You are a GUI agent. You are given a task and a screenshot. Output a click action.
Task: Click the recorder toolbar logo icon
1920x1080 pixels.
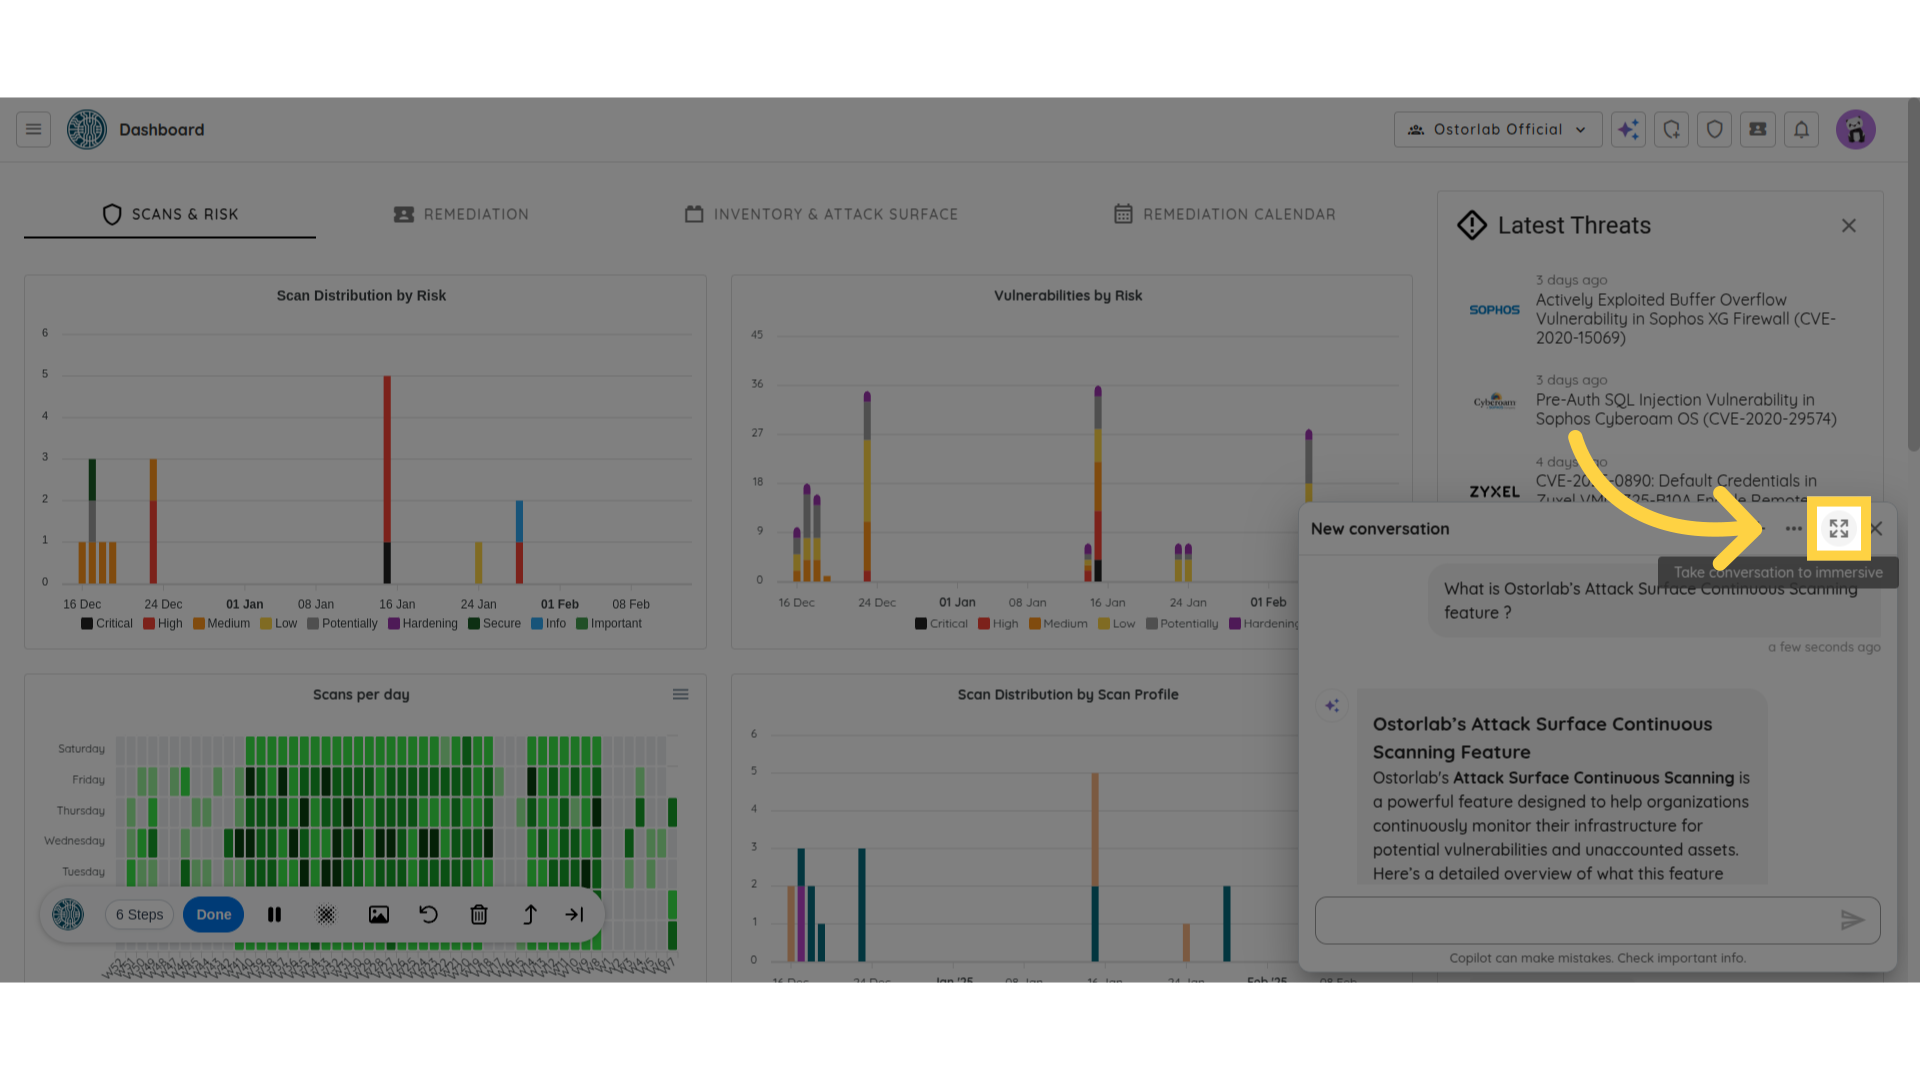click(x=68, y=914)
